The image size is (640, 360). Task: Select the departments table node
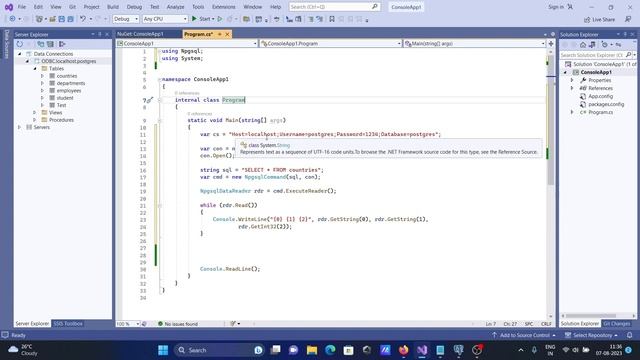click(x=71, y=83)
